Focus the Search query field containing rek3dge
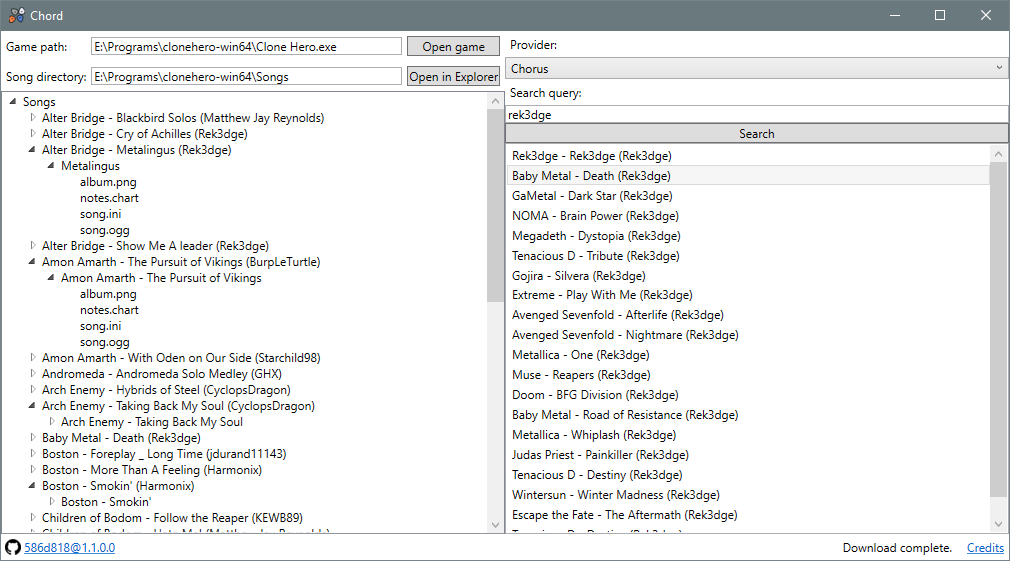Screen dimensions: 1010x561 (756, 115)
